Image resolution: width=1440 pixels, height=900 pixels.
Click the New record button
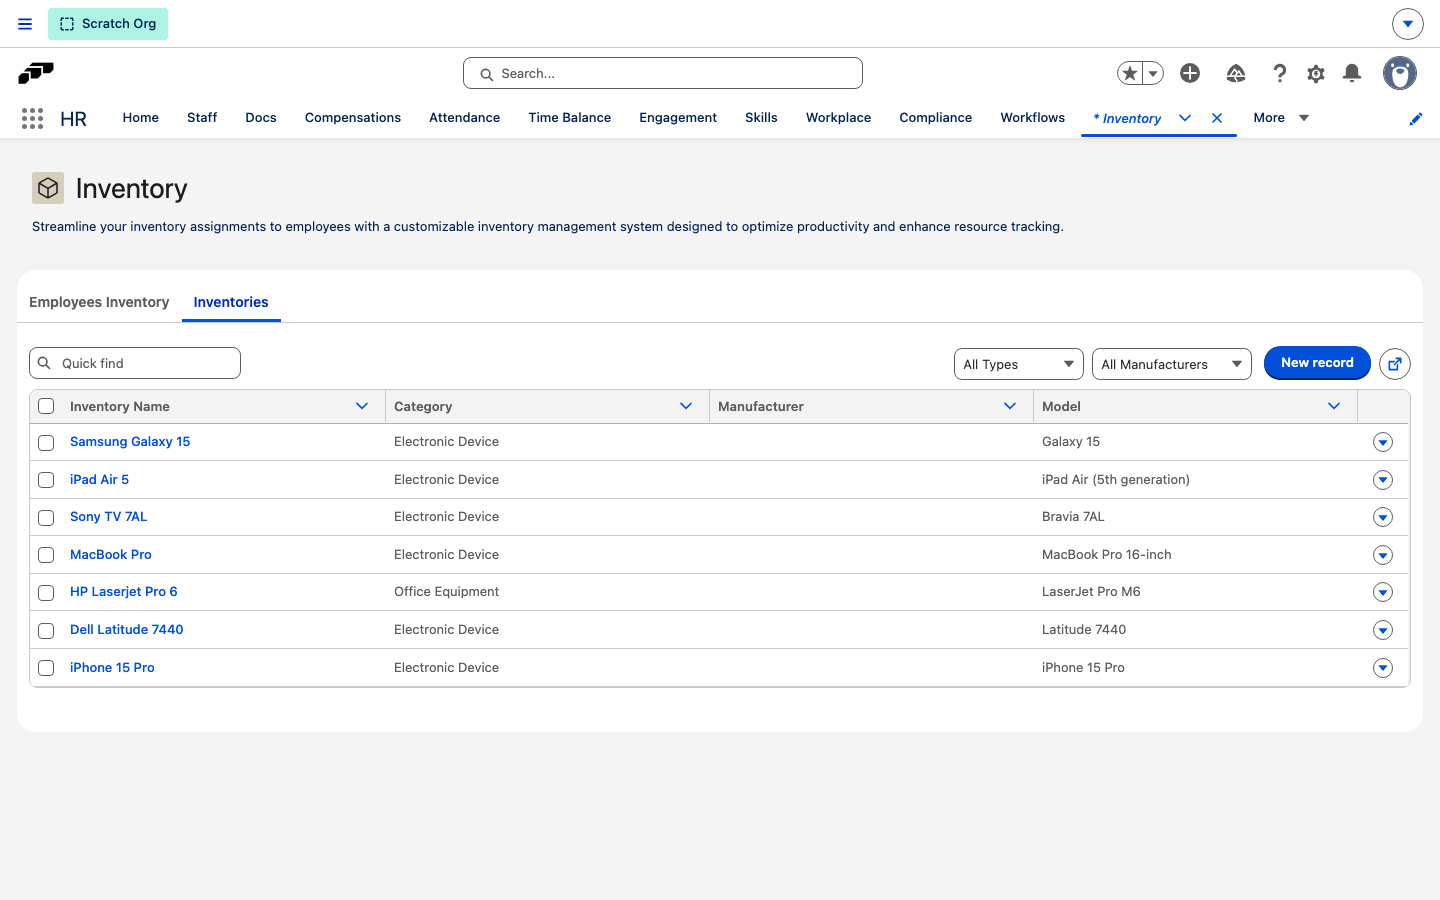pyautogui.click(x=1317, y=363)
